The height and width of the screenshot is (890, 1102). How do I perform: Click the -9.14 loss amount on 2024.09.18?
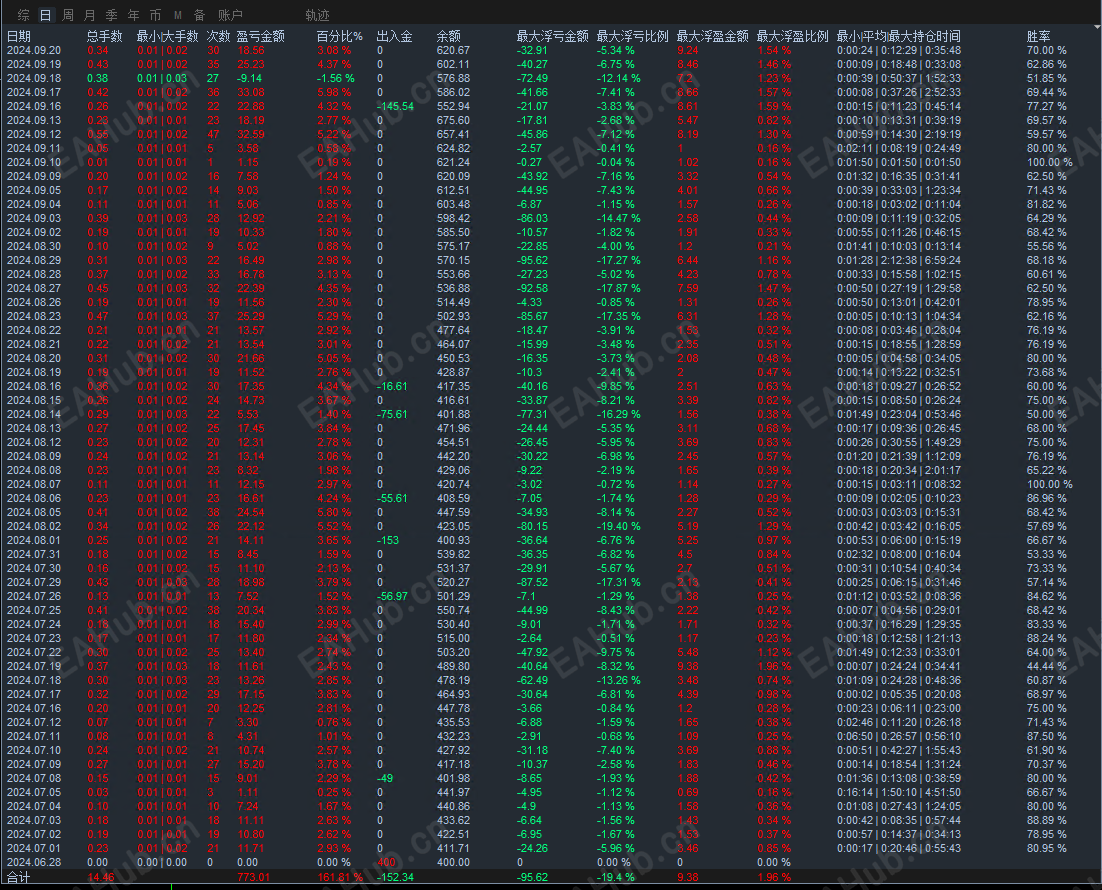[x=249, y=78]
